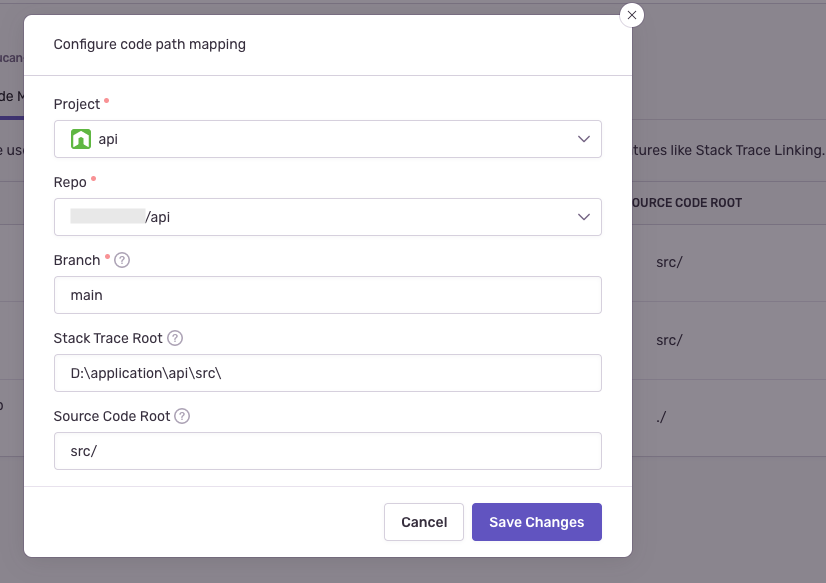The height and width of the screenshot is (583, 826).
Task: Open the Source Code Root help icon
Action: pyautogui.click(x=182, y=416)
